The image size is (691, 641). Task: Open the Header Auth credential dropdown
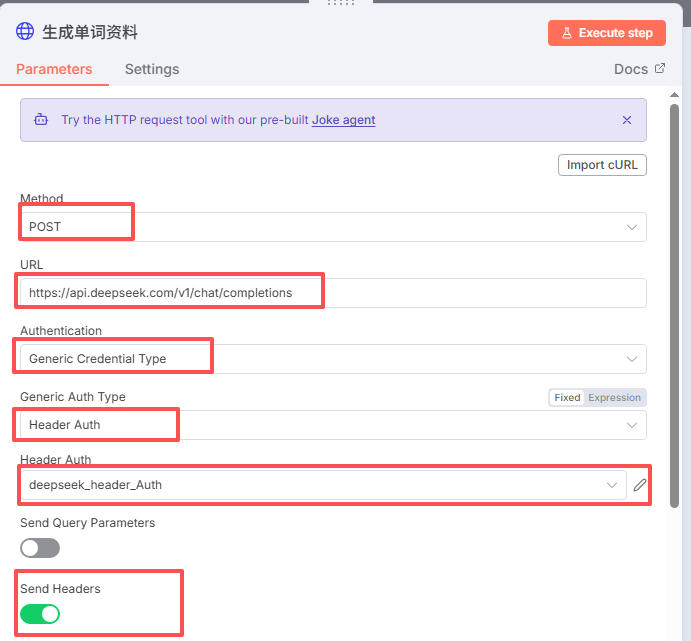[x=323, y=485]
